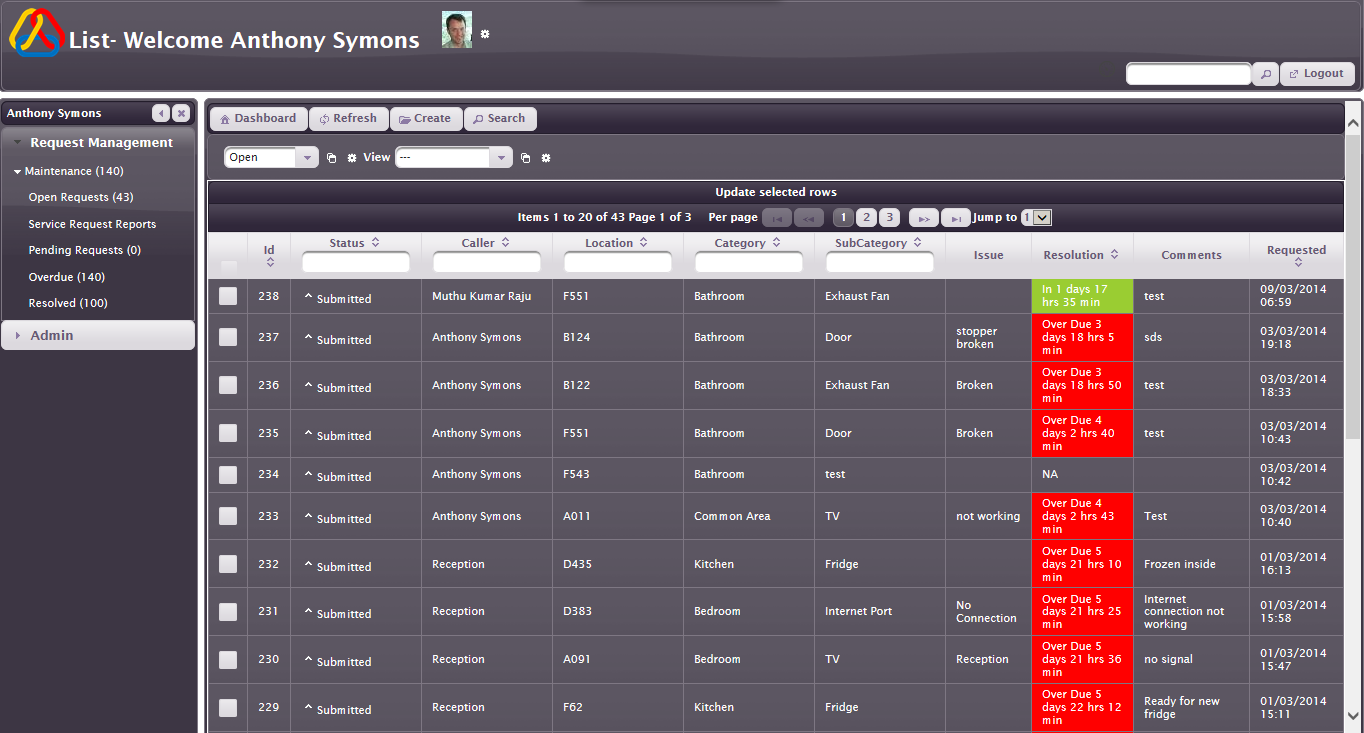Screen dimensions: 1364x733
Task: Click the settings gear next to the View dropdown
Action: (x=546, y=158)
